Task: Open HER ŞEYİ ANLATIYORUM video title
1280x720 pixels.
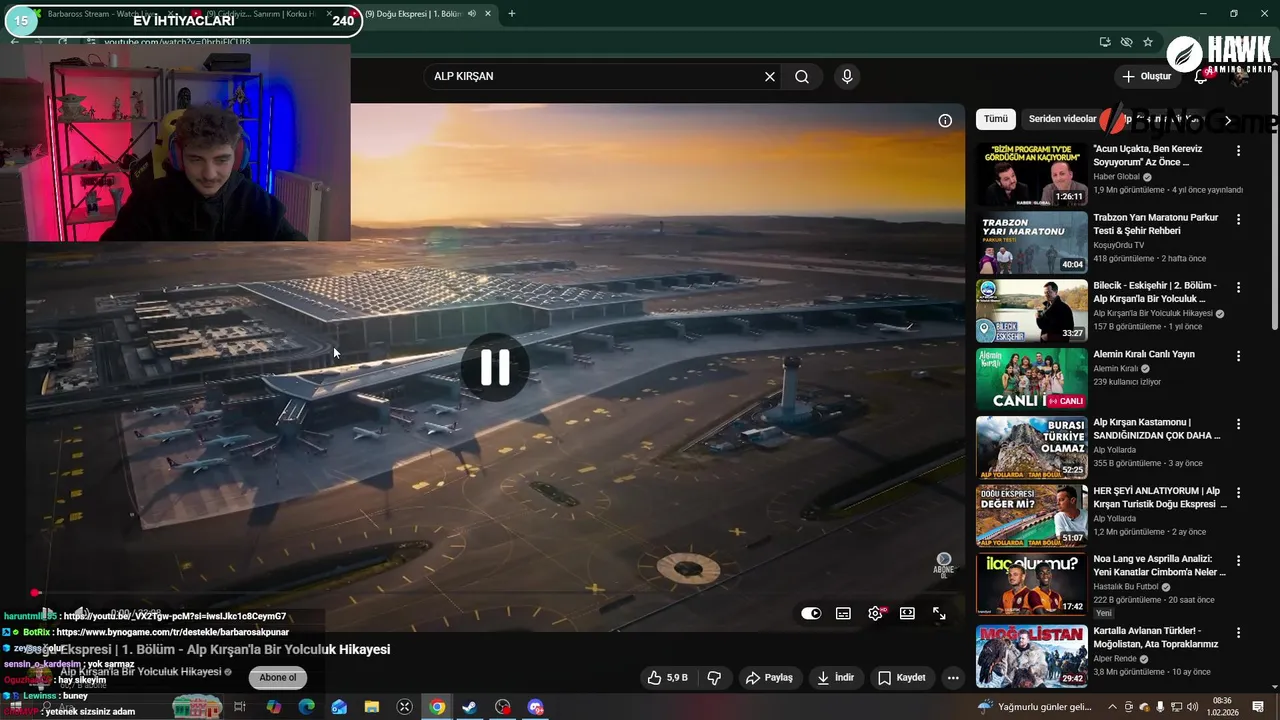Action: click(x=1159, y=498)
